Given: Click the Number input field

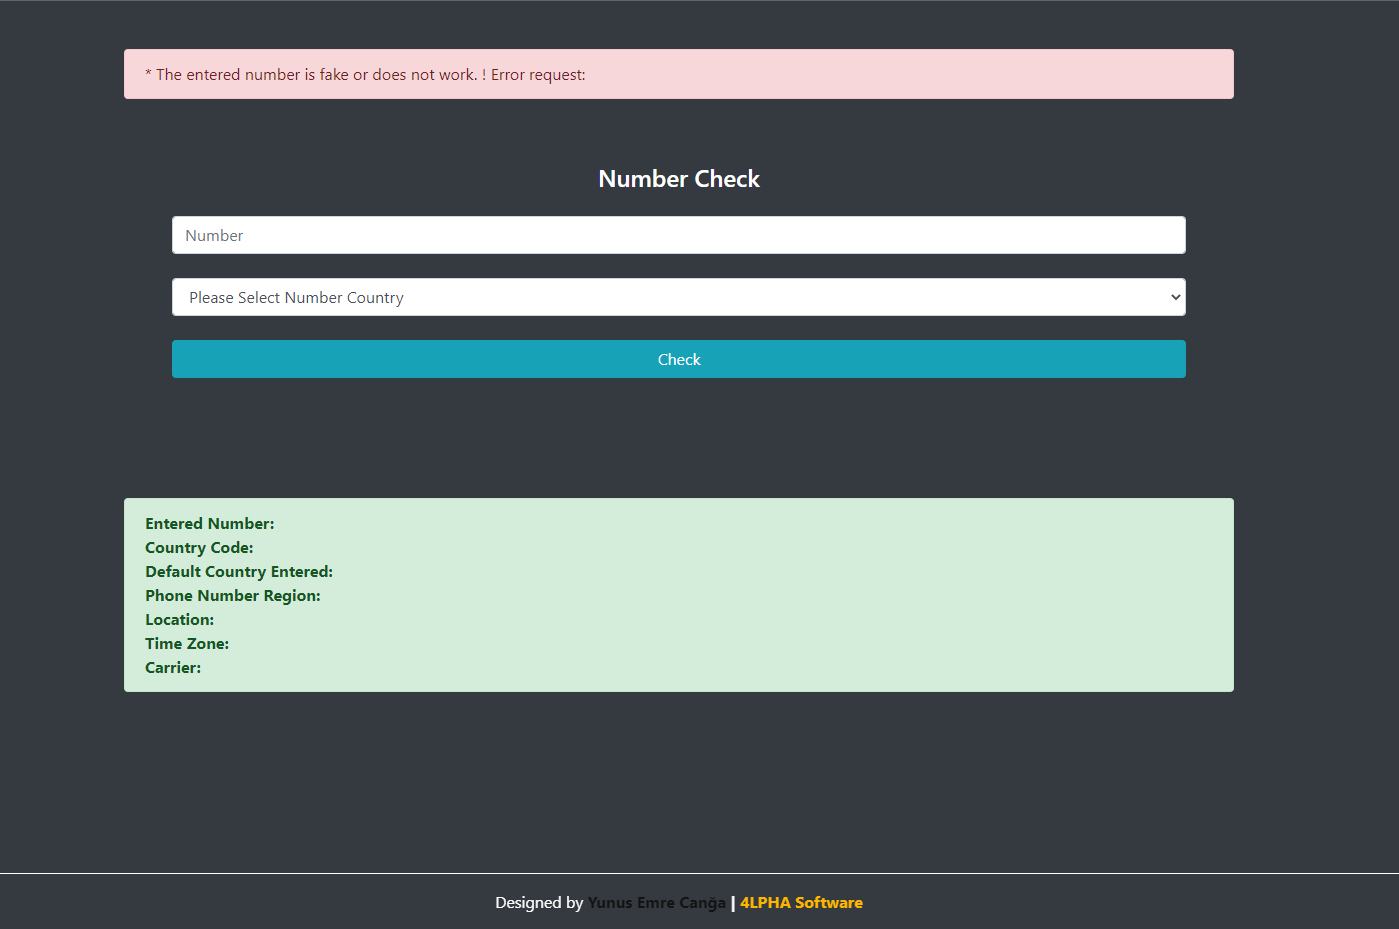Looking at the screenshot, I should [679, 235].
